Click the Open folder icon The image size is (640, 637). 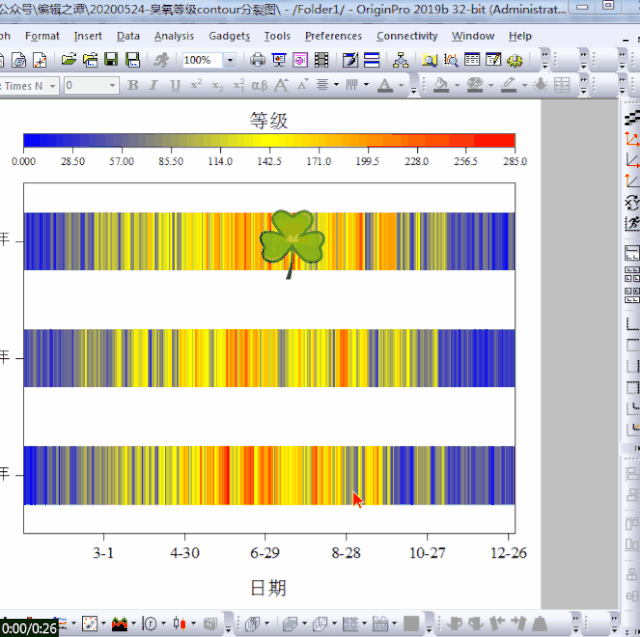click(x=69, y=61)
